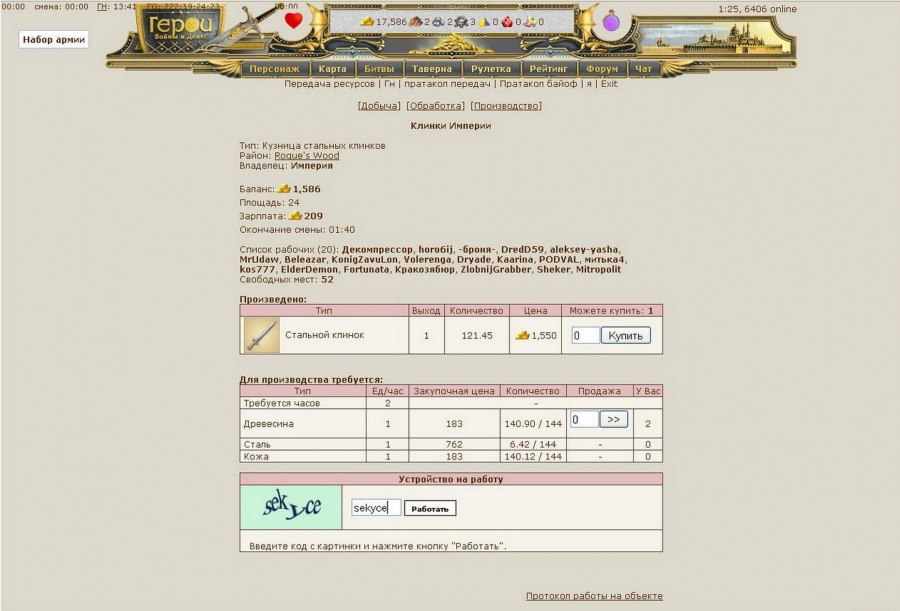Image resolution: width=900 pixels, height=611 pixels.
Task: Open the Пратакол байоф link
Action: (538, 84)
